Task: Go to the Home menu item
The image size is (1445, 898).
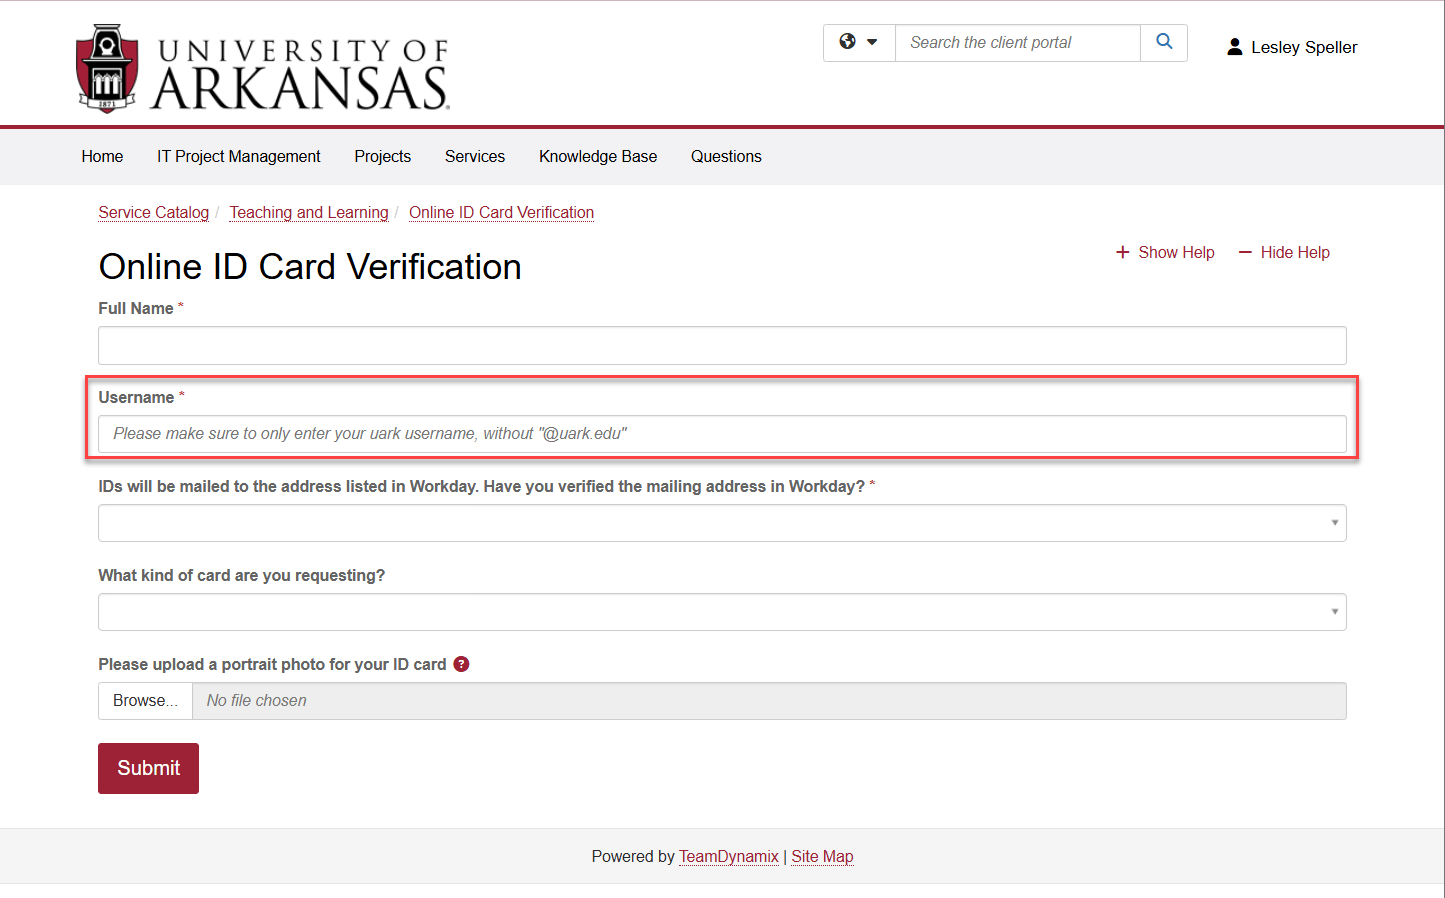Action: 102,156
